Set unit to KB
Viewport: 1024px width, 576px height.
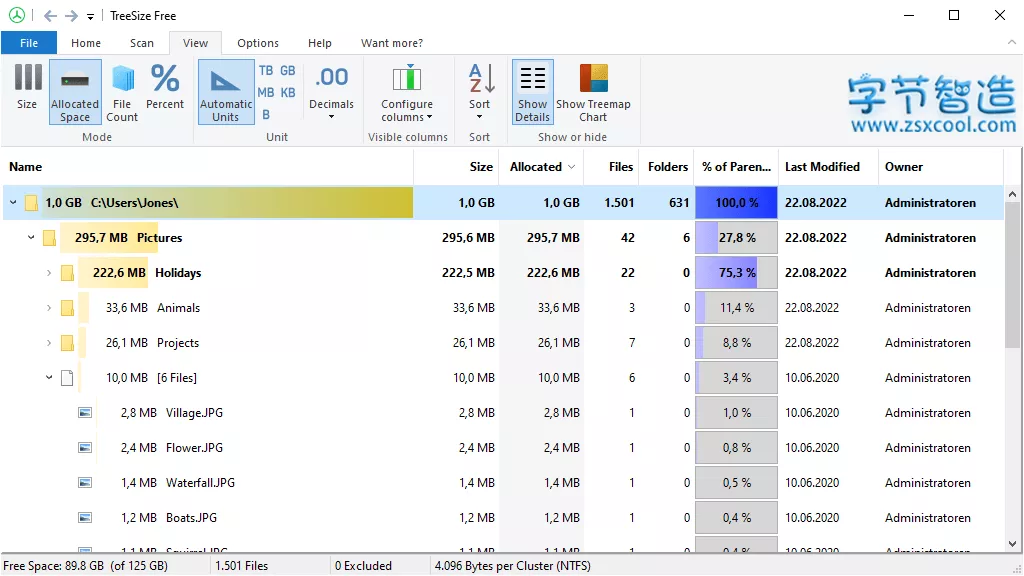coord(288,93)
